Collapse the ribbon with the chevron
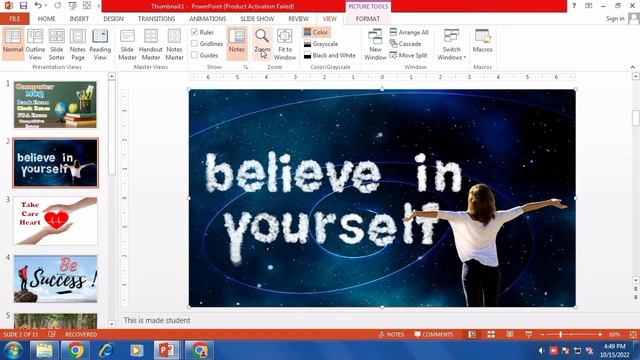The height and width of the screenshot is (360, 640). click(633, 67)
